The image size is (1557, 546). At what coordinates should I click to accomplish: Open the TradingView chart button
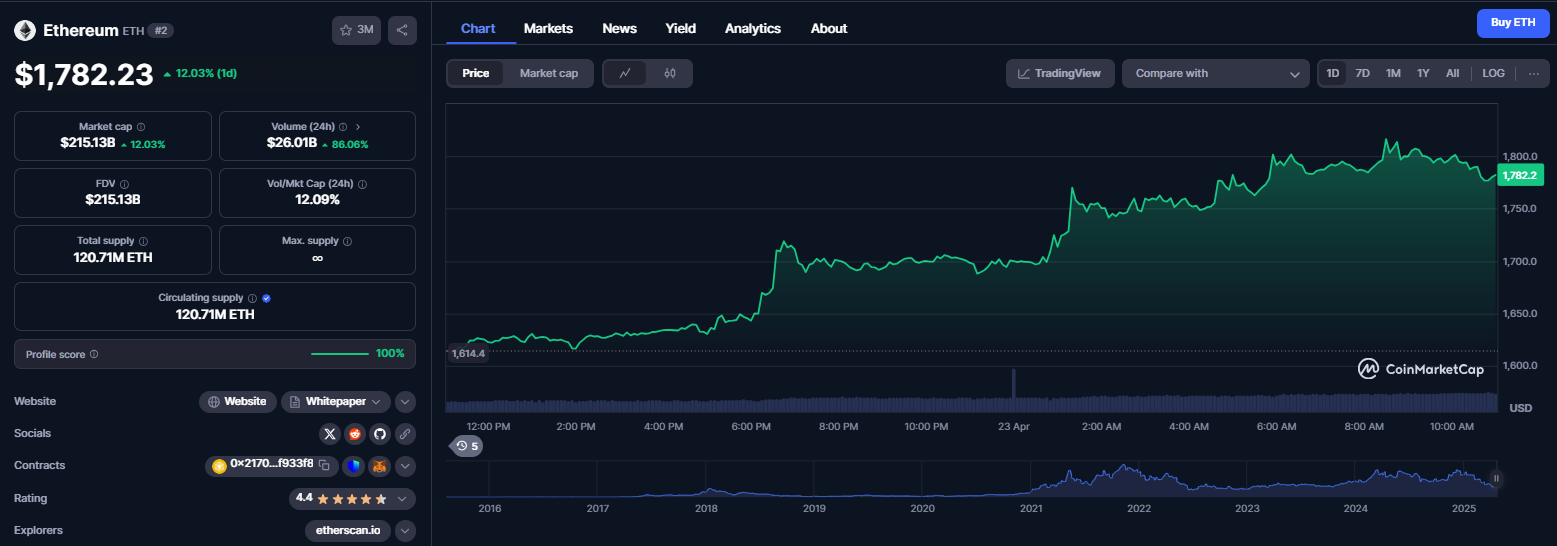pos(1060,73)
